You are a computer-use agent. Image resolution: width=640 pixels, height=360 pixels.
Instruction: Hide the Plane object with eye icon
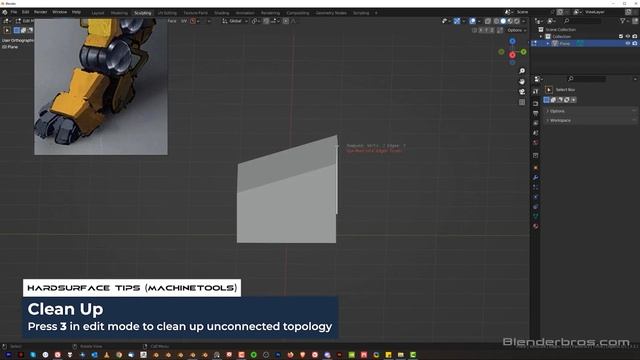[x=628, y=43]
